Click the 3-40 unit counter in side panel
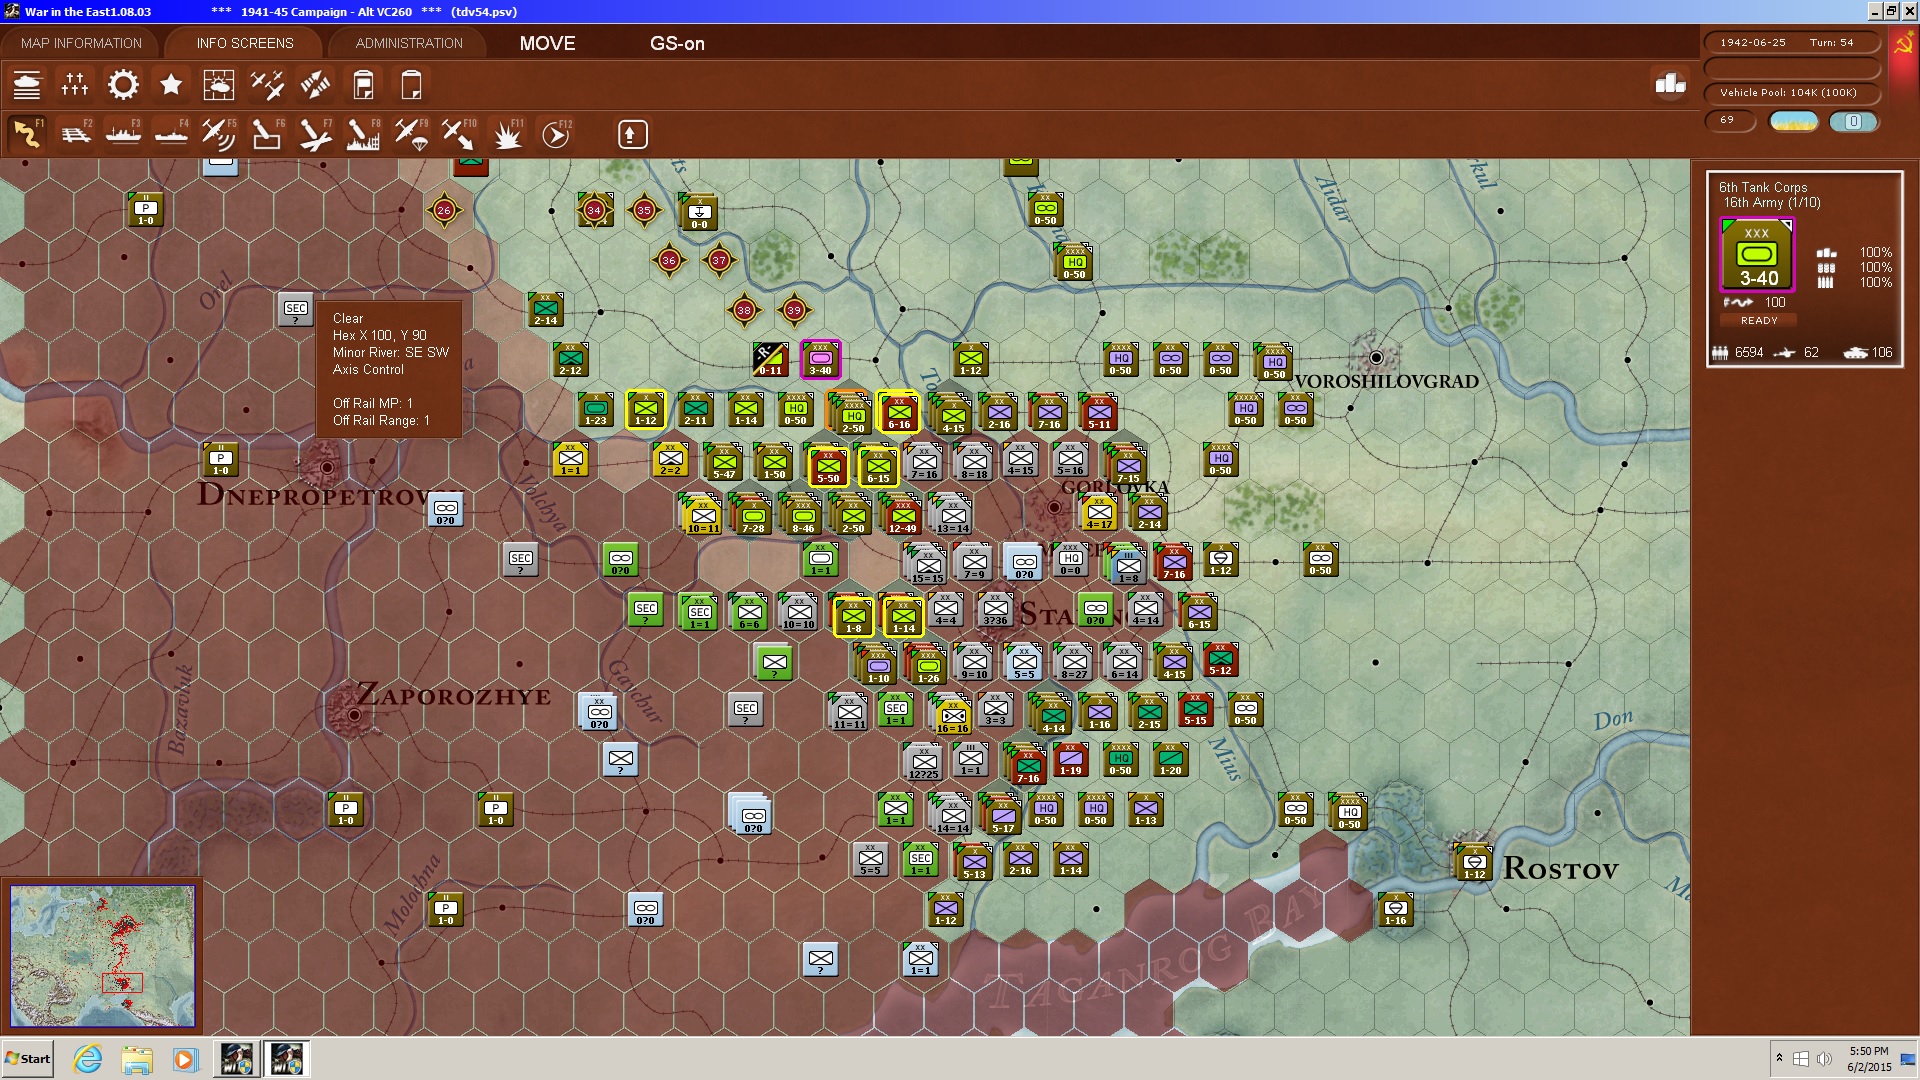Image resolution: width=1920 pixels, height=1080 pixels. click(1757, 256)
